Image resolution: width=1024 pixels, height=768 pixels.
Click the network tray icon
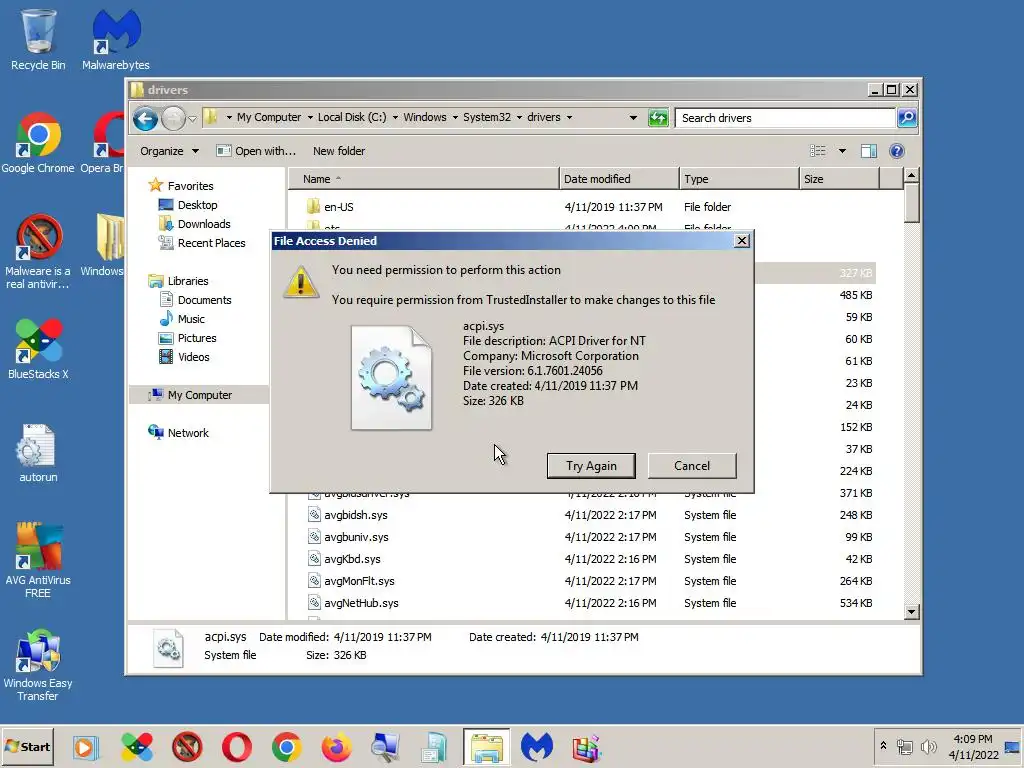coord(904,746)
